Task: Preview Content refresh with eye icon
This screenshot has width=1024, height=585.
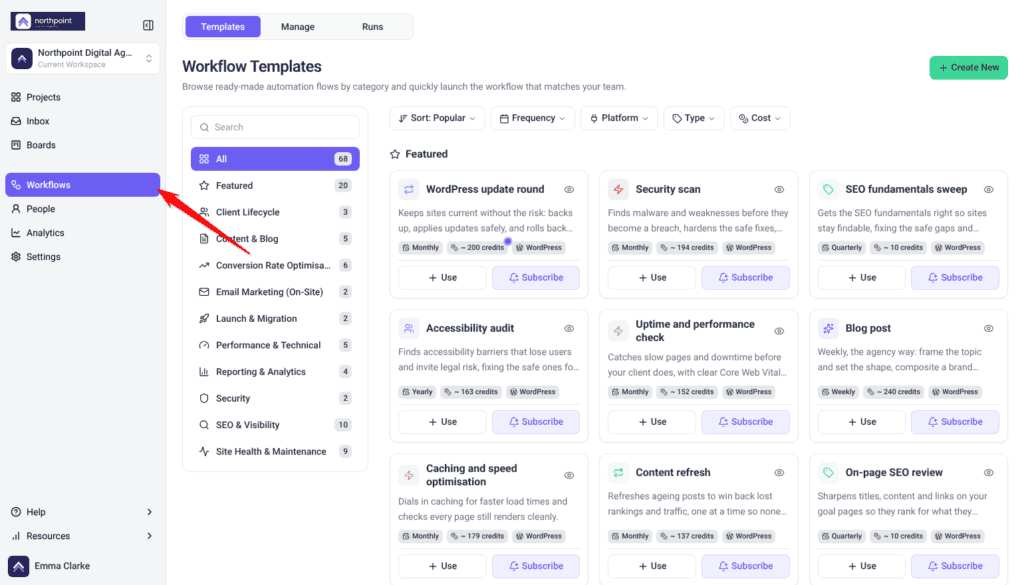Action: click(x=779, y=473)
